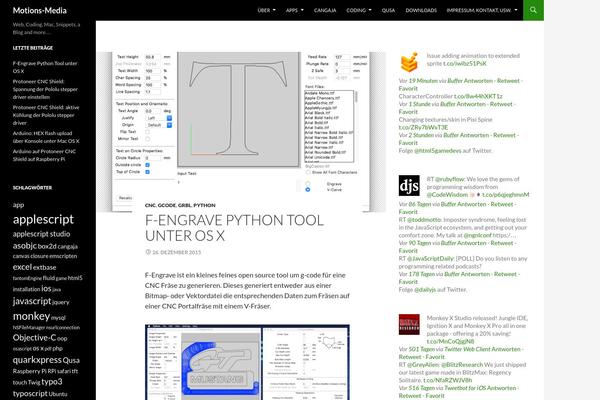Open the t.co/MnCoQjgNB tweet link
Viewport: 600px width, 400px height.
coord(450,341)
